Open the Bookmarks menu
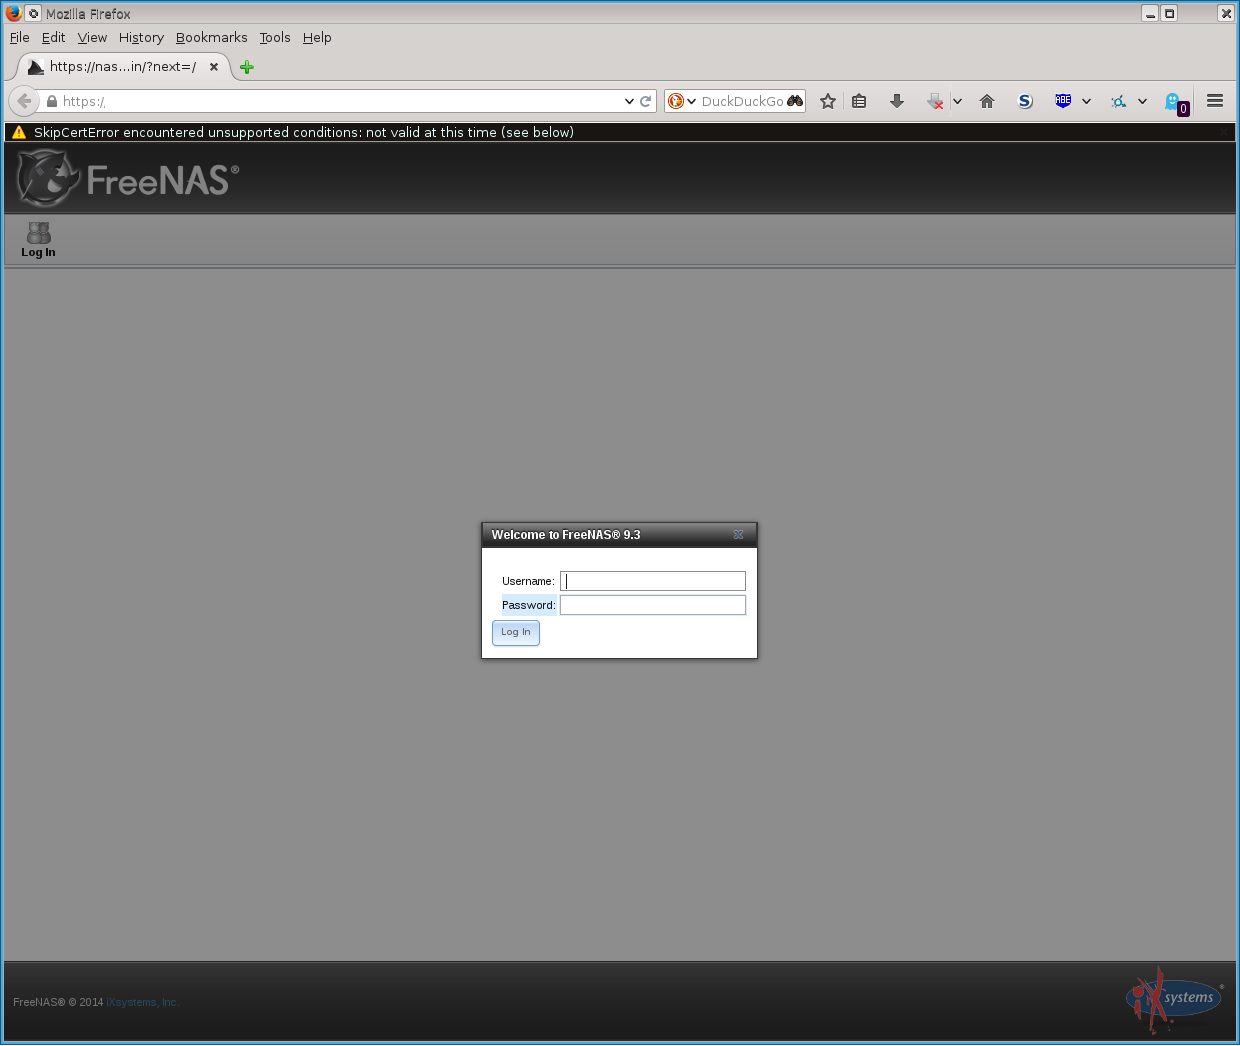 click(211, 37)
